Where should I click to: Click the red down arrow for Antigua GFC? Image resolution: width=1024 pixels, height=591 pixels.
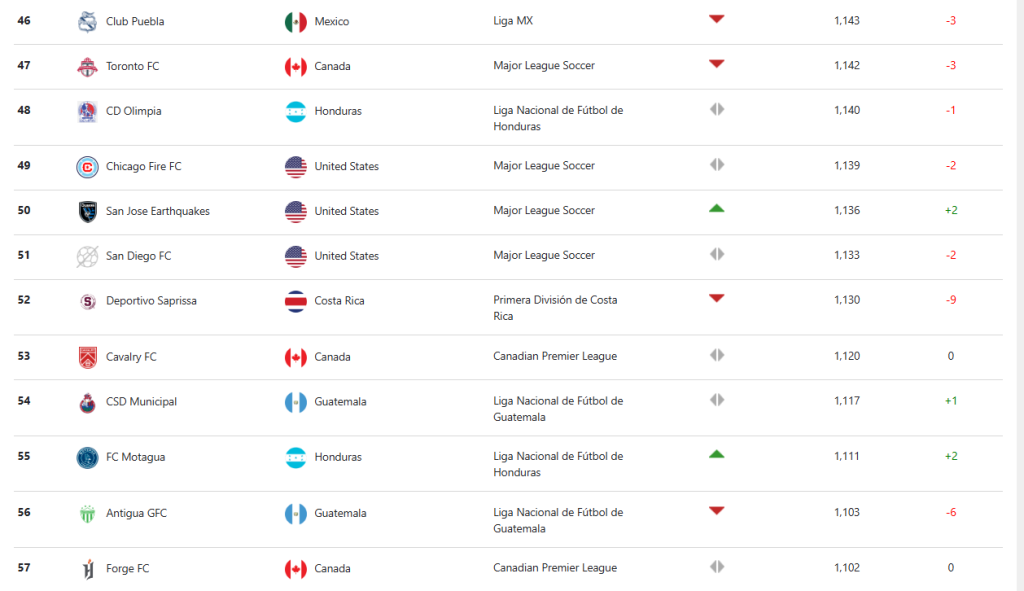(716, 511)
